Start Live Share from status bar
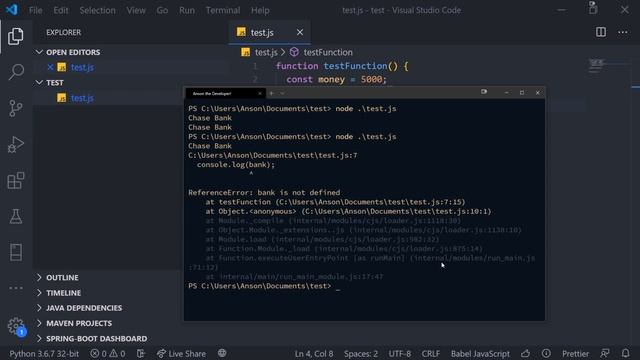The height and width of the screenshot is (360, 640). pos(182,353)
